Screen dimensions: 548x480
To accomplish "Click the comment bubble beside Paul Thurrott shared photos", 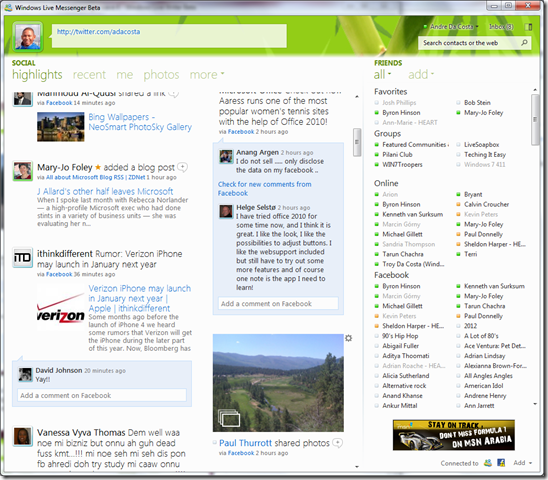I will coord(337,443).
